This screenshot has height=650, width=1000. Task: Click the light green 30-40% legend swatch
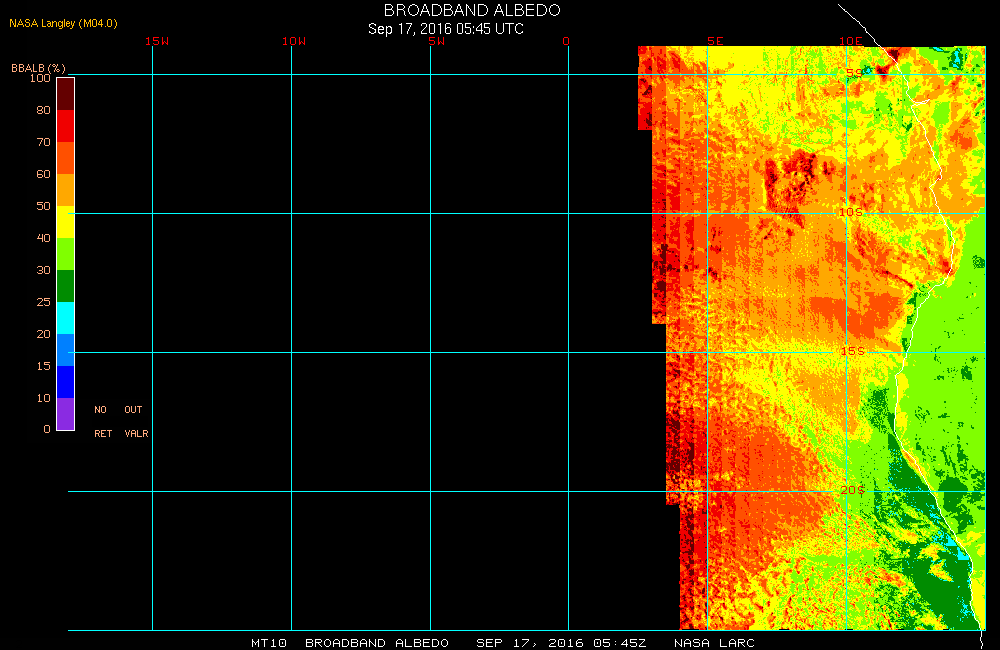click(65, 254)
